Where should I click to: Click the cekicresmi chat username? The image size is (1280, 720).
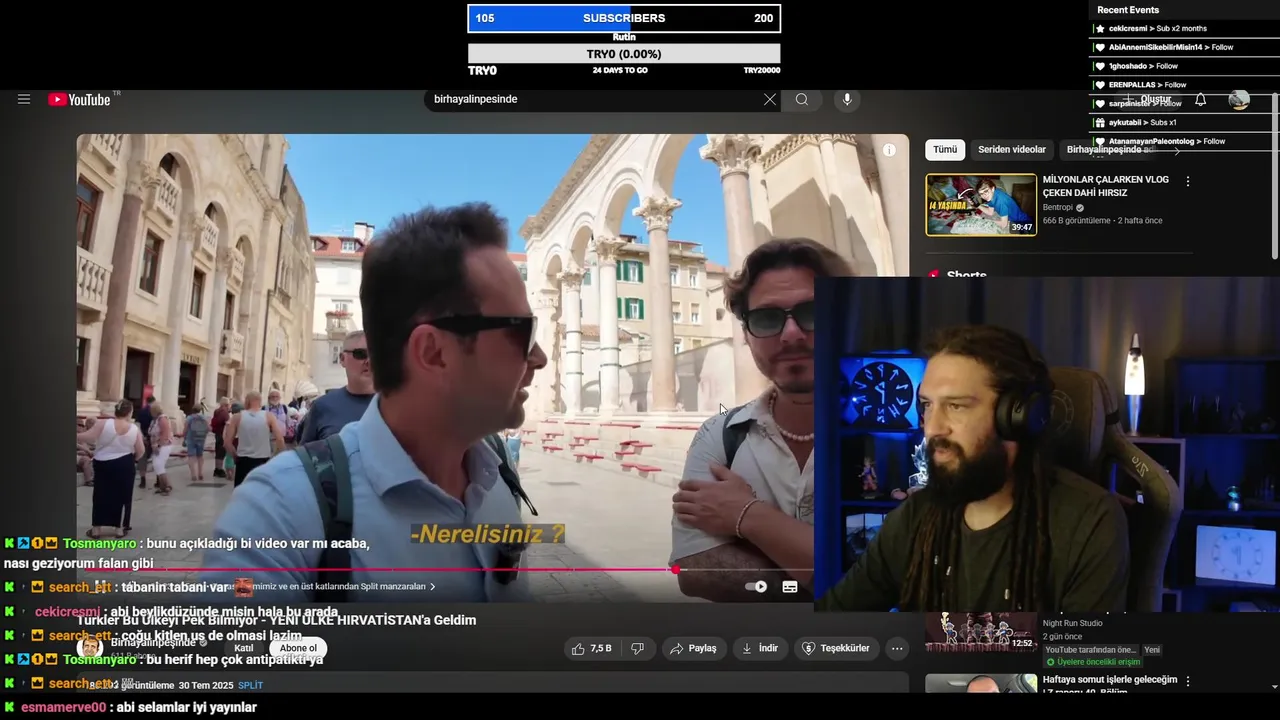point(67,612)
